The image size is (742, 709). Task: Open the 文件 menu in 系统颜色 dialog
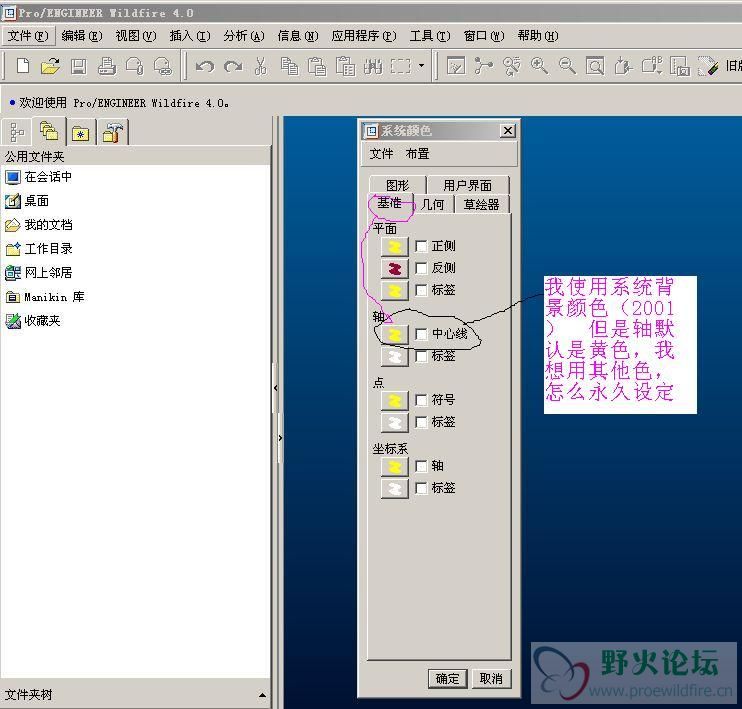click(x=381, y=154)
